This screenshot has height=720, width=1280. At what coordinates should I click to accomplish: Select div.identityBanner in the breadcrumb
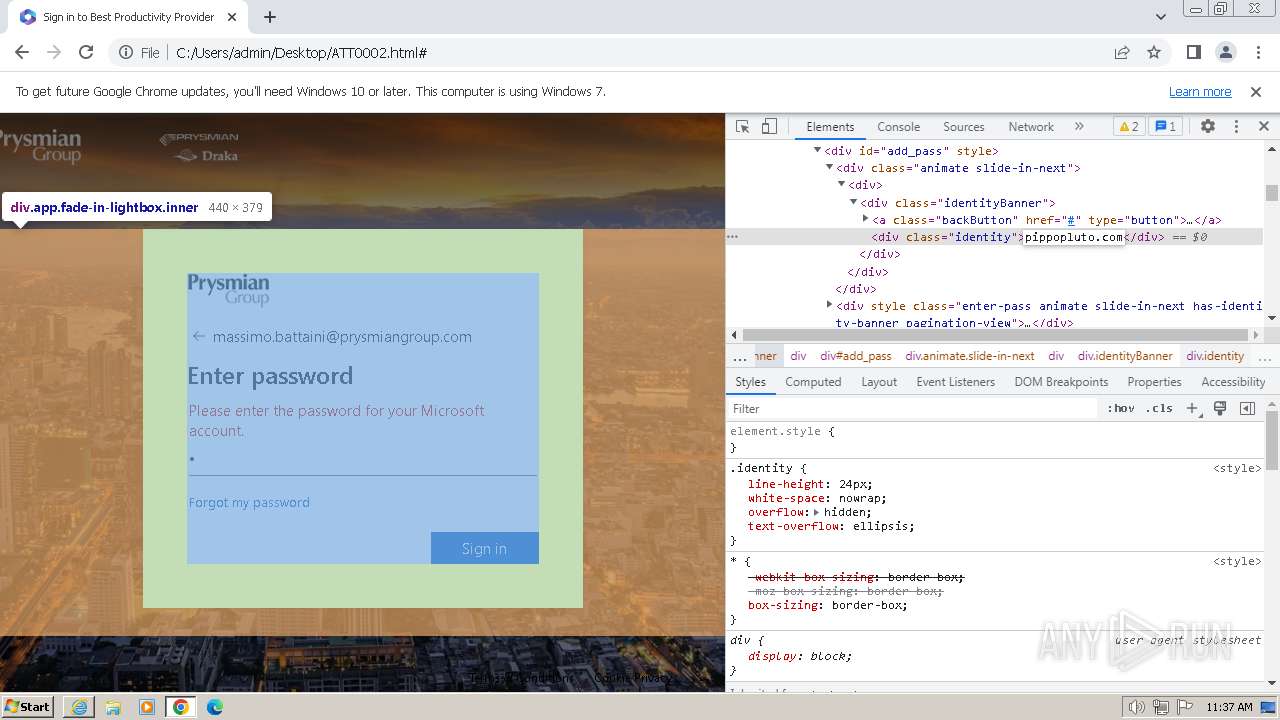tap(1125, 356)
